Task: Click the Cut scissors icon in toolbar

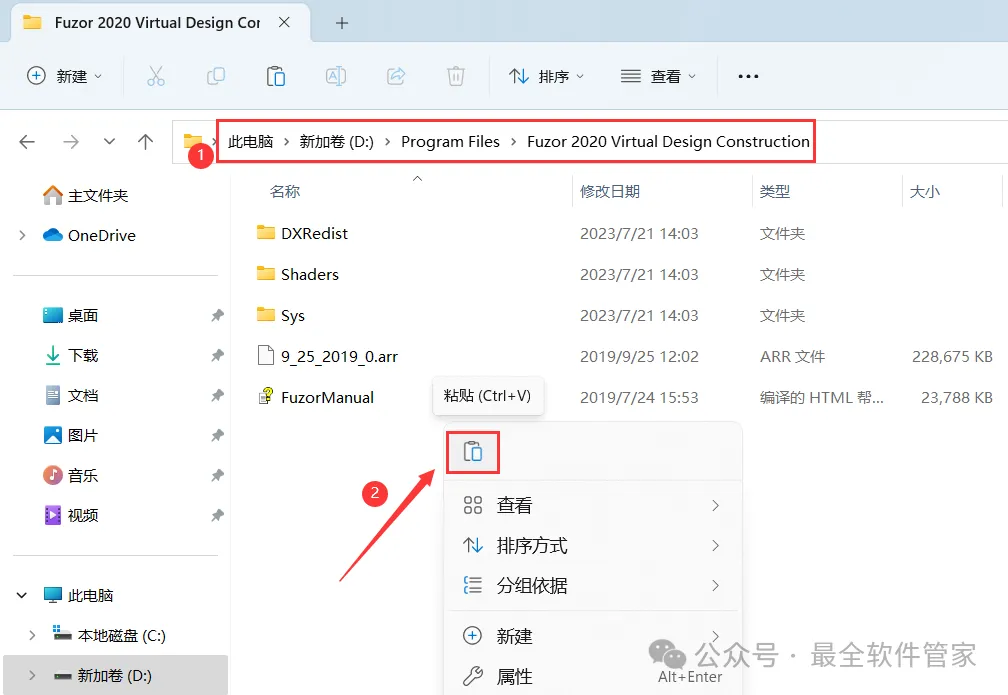Action: (x=156, y=77)
